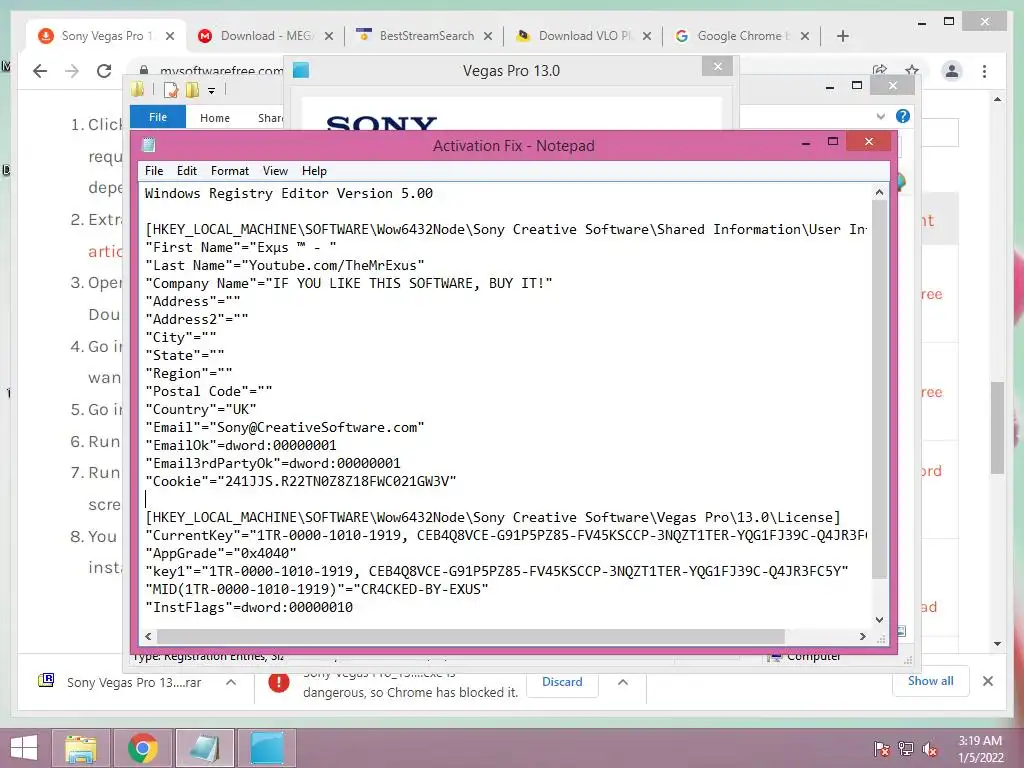Click Explorer new folder quick access icon

click(x=192, y=90)
